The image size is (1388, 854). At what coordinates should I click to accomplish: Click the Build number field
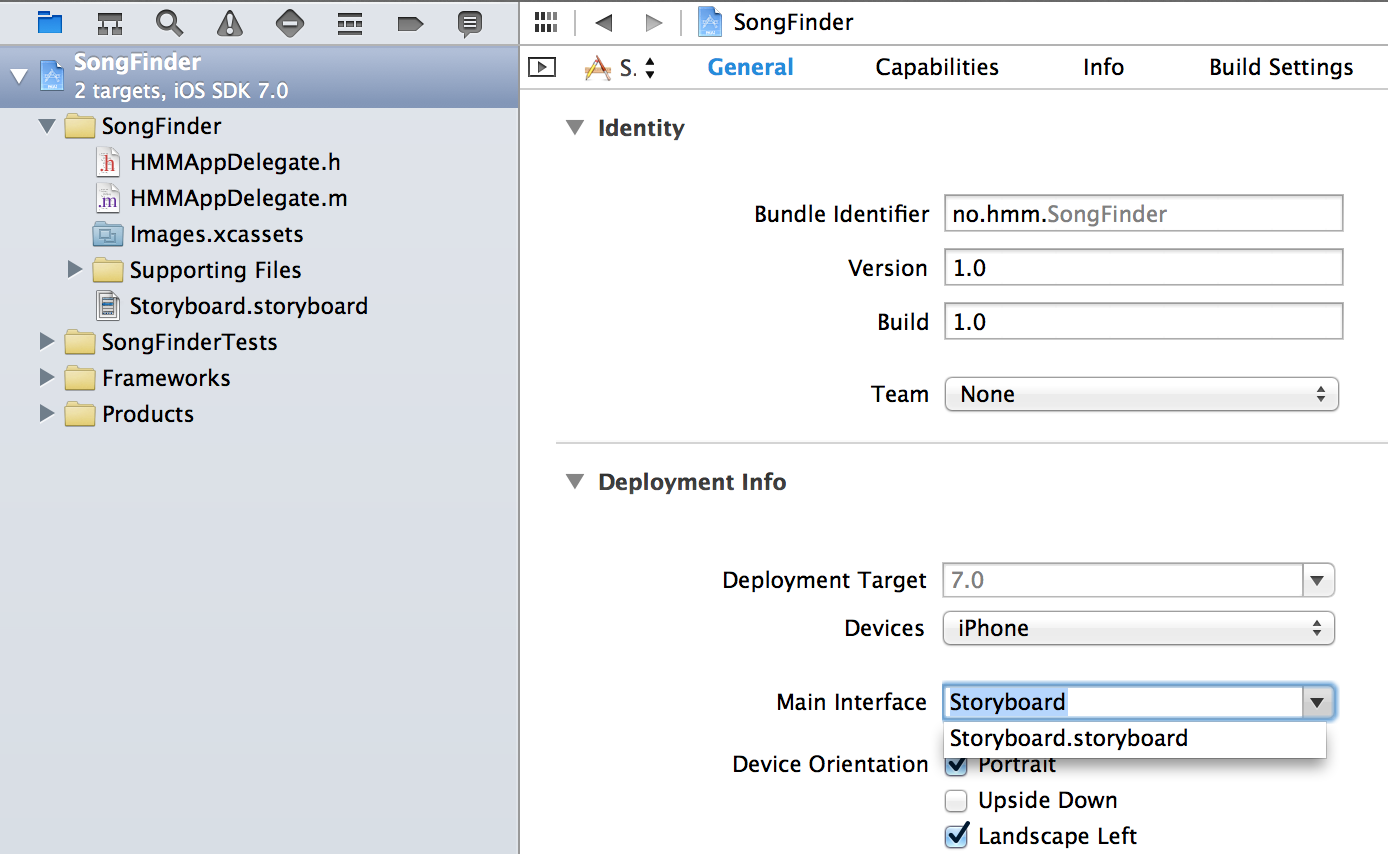point(1143,322)
